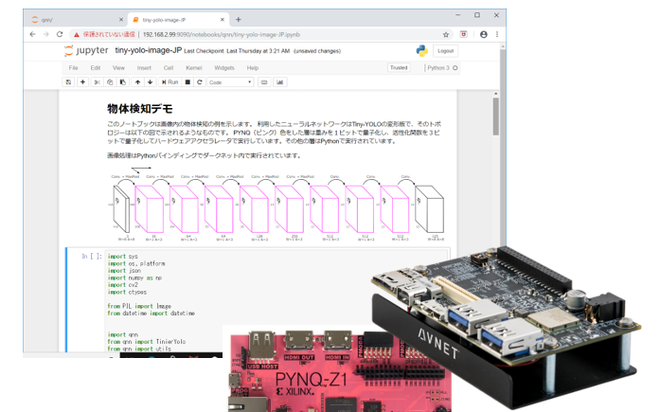Viewport: 660px width, 412px height.
Task: Run the selected cell
Action: click(170, 82)
